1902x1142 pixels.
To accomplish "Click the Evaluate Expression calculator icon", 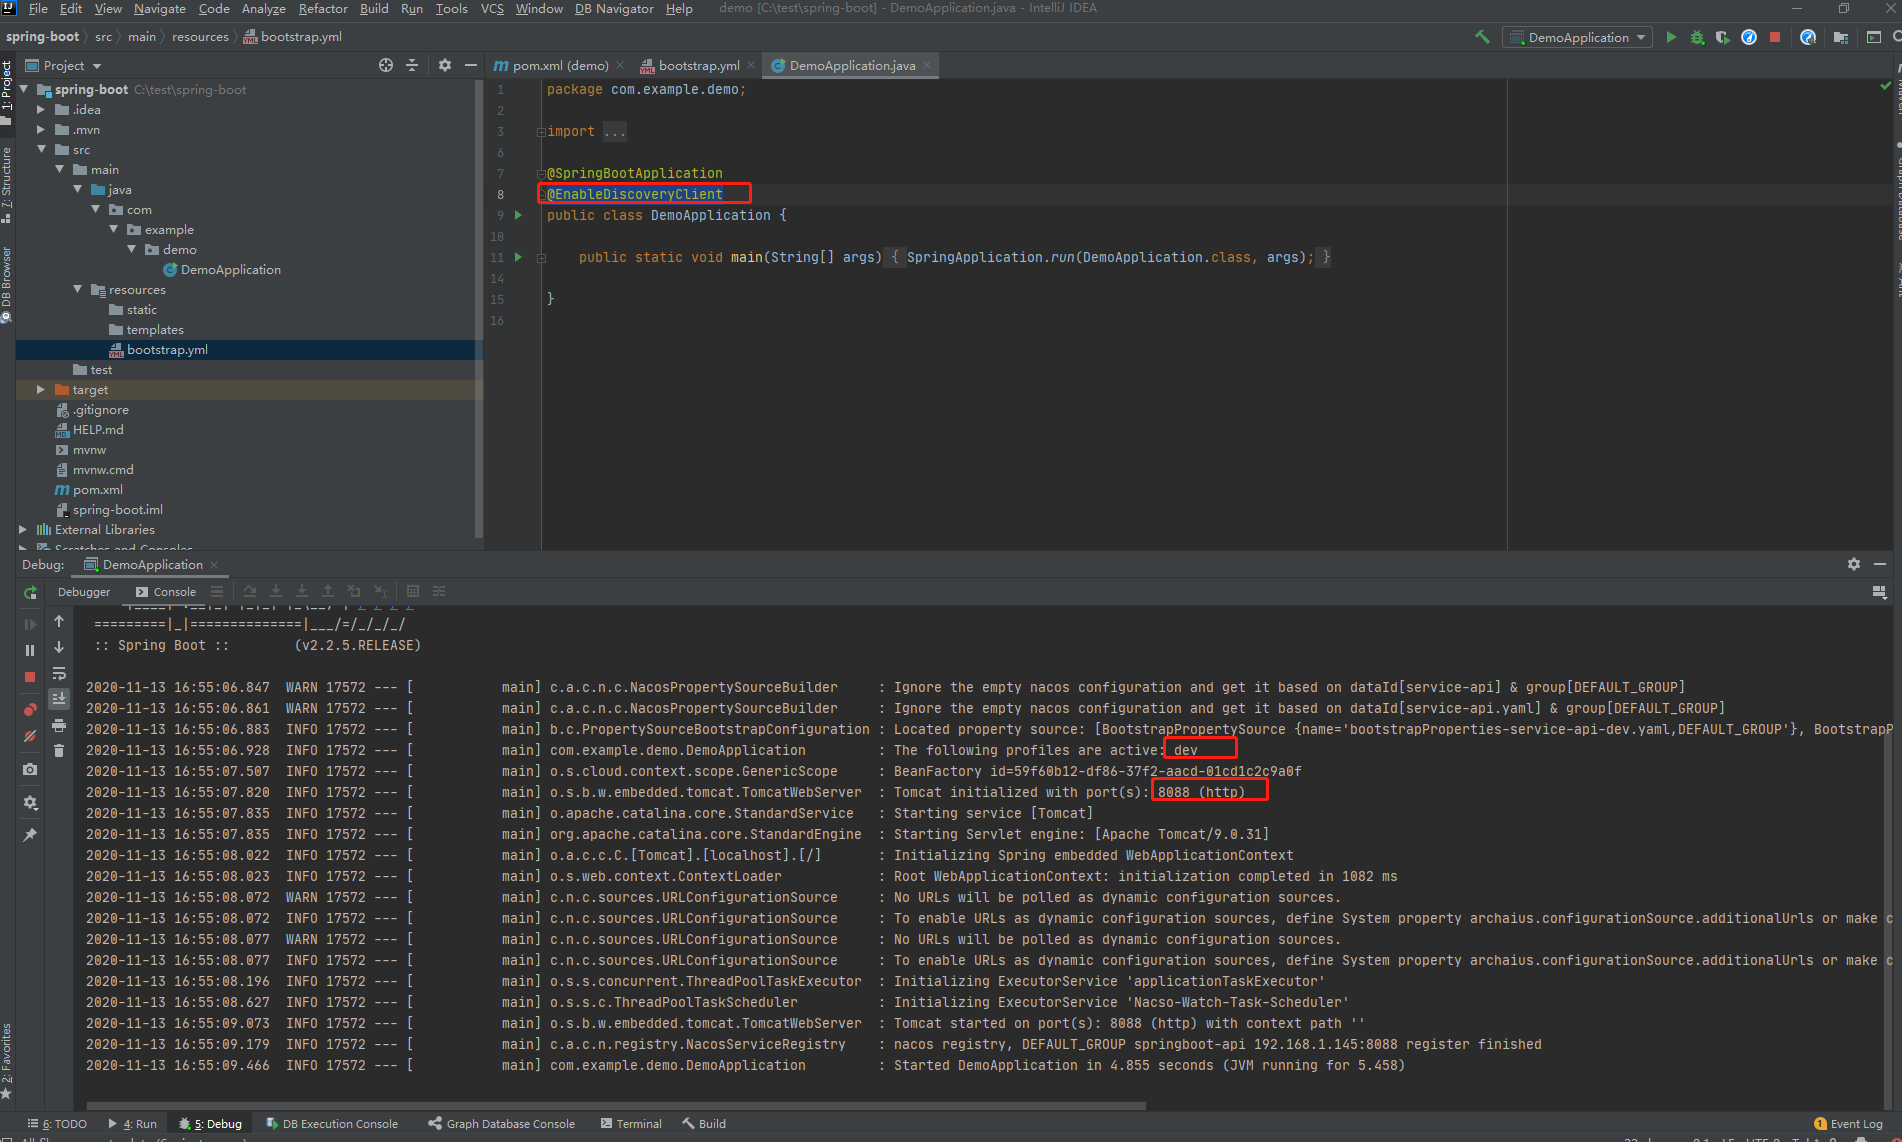I will click(412, 591).
